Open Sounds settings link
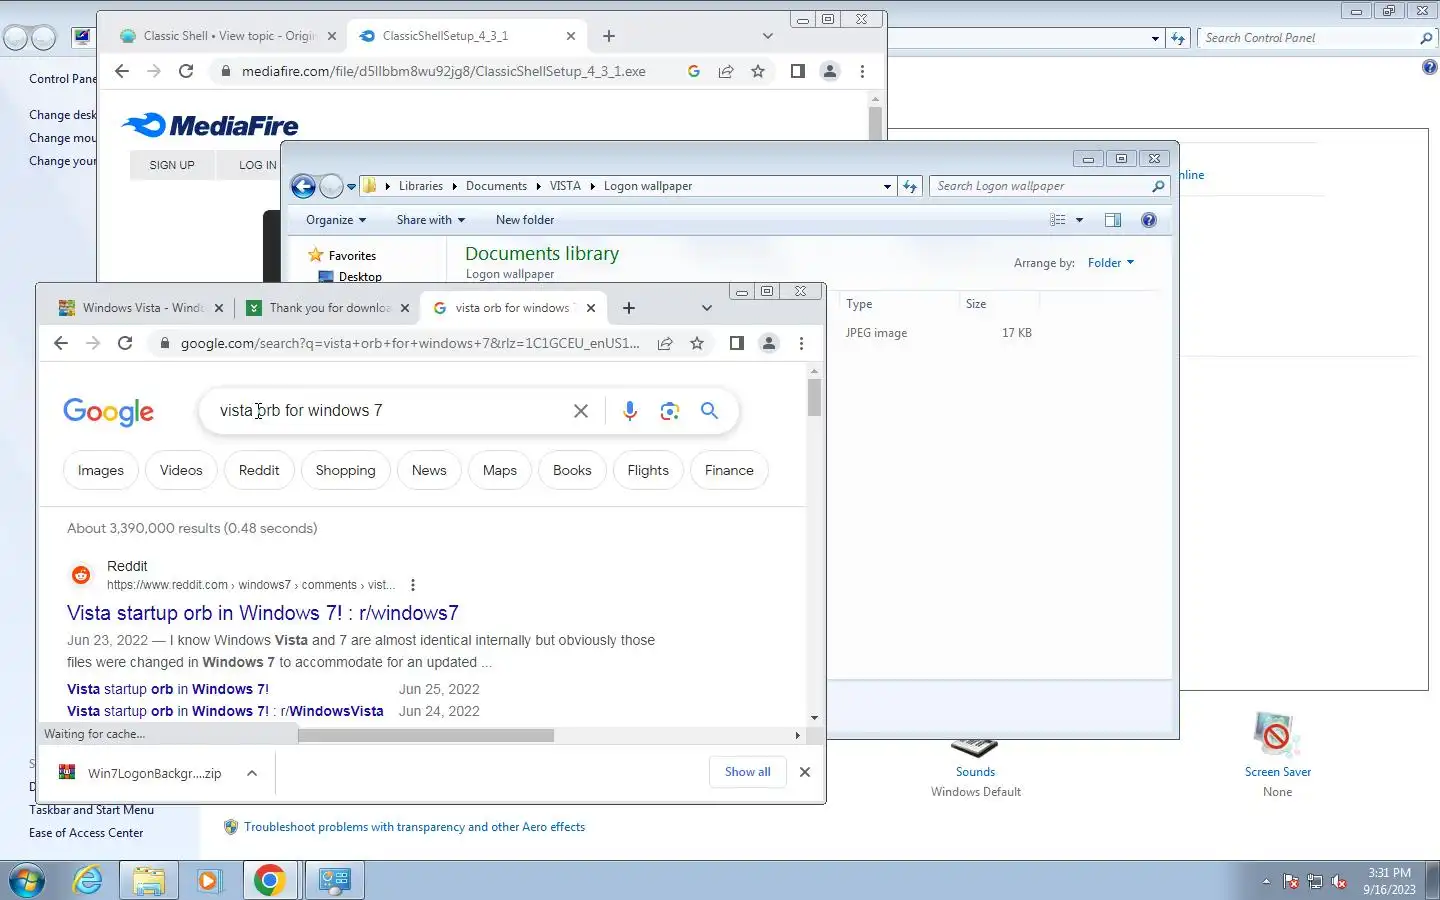This screenshot has width=1440, height=900. click(x=975, y=772)
